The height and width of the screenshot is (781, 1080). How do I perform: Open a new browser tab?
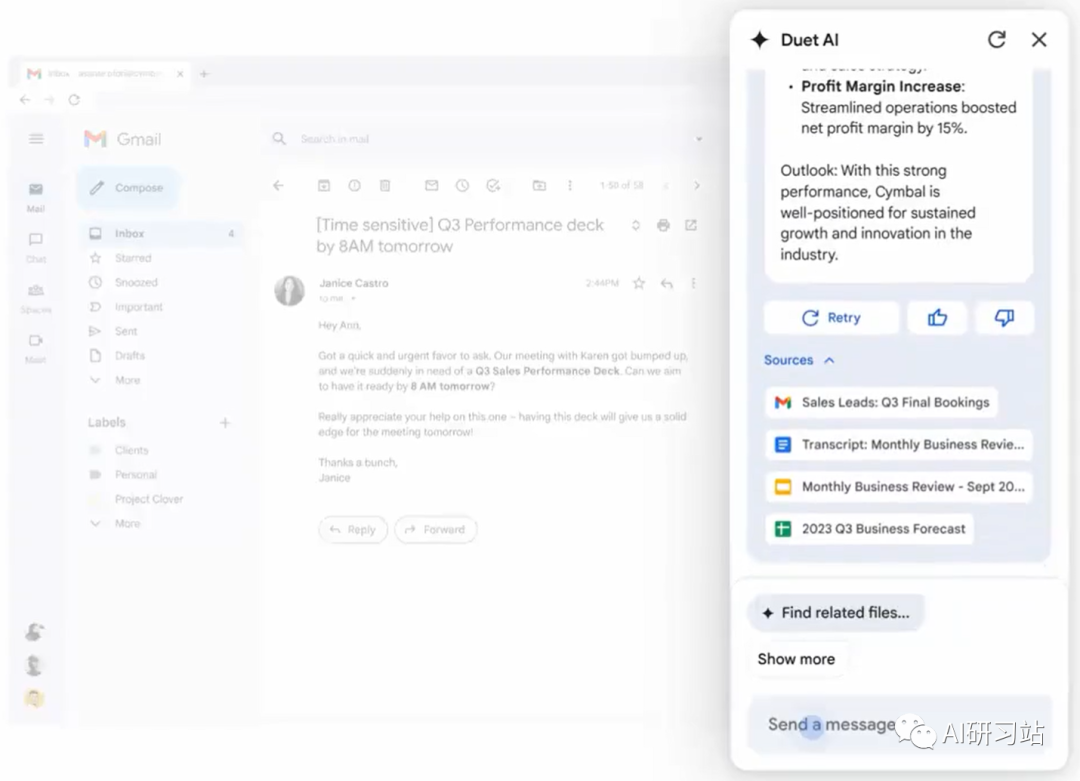click(204, 74)
